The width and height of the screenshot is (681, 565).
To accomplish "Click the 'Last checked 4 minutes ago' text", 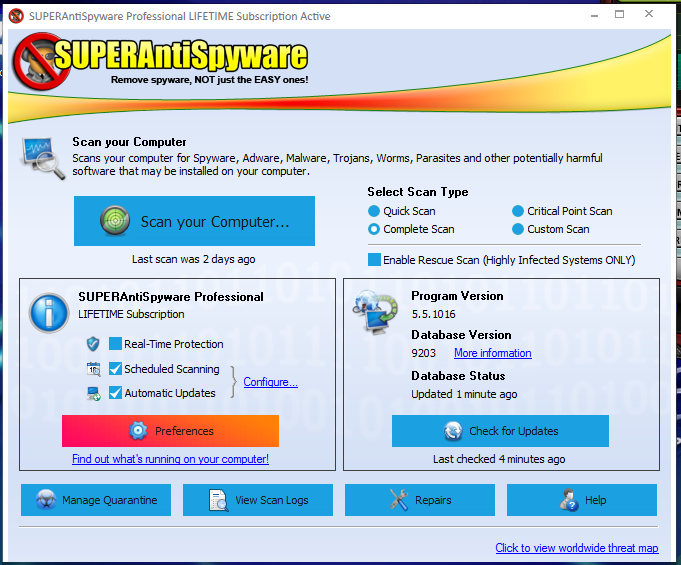I will [499, 459].
